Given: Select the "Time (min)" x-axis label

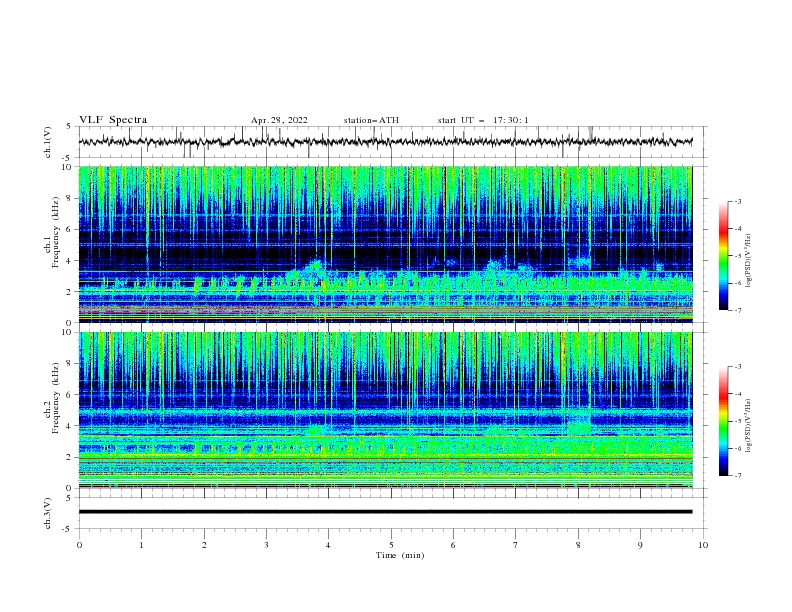Looking at the screenshot, I should coord(400,555).
